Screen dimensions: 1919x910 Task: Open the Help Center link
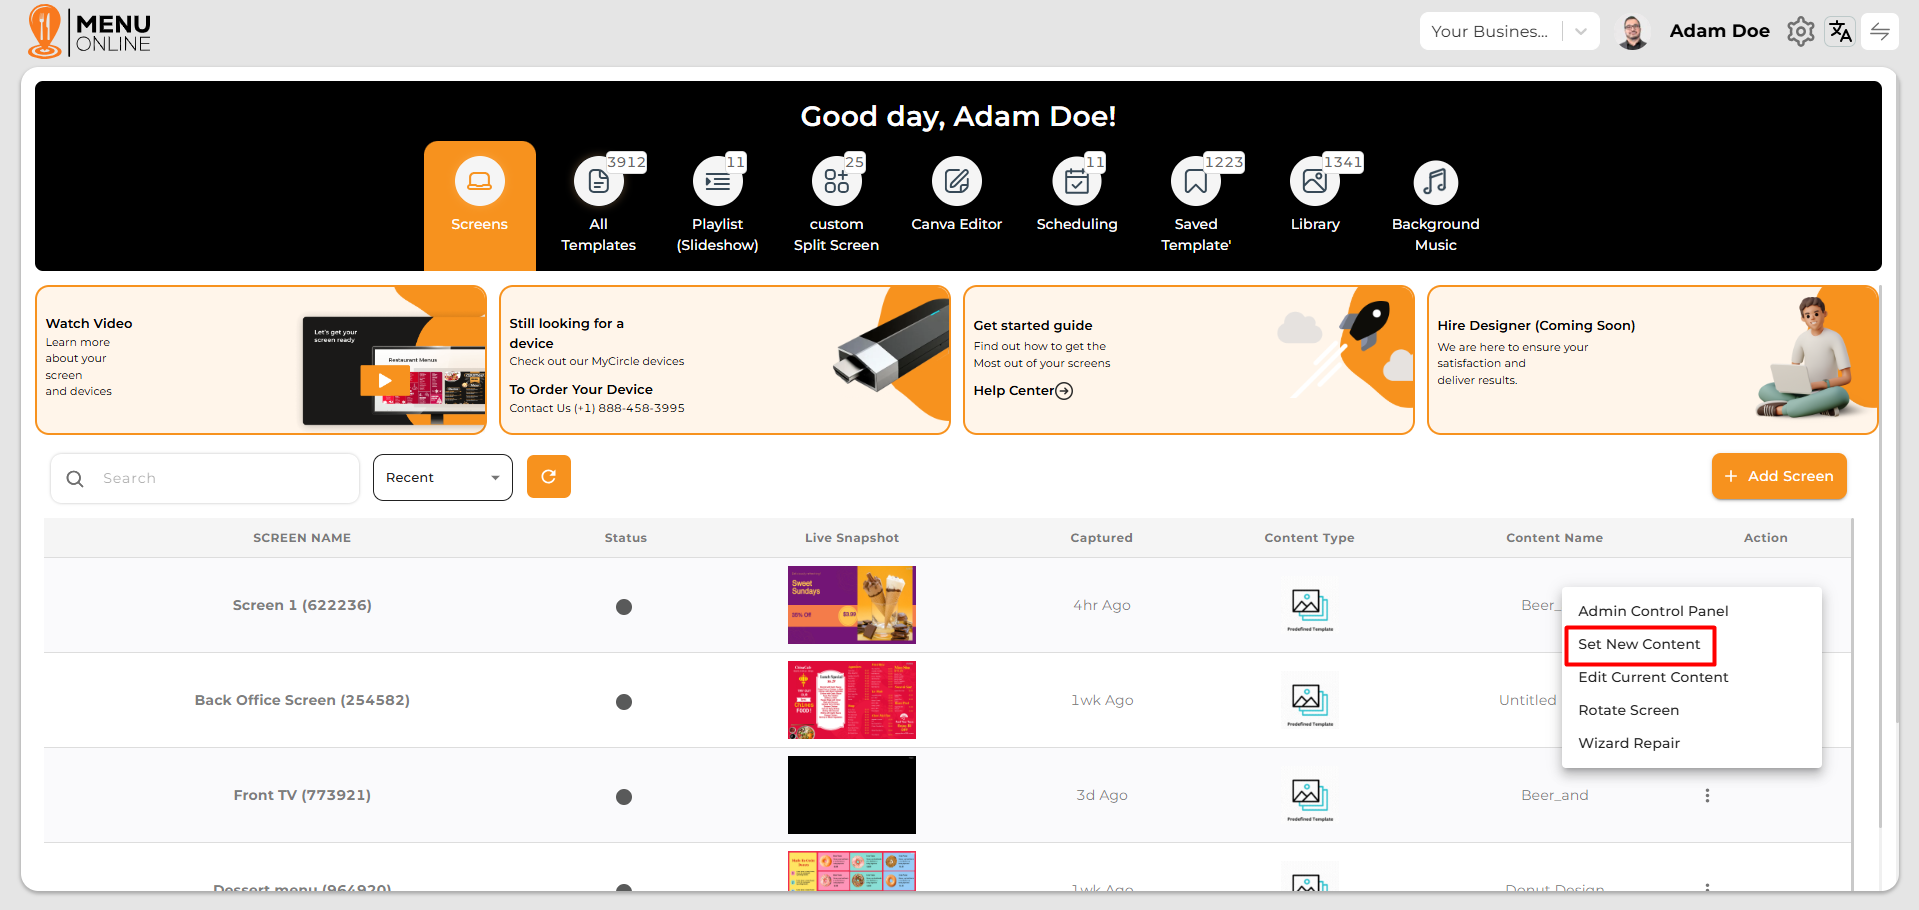coord(1022,391)
